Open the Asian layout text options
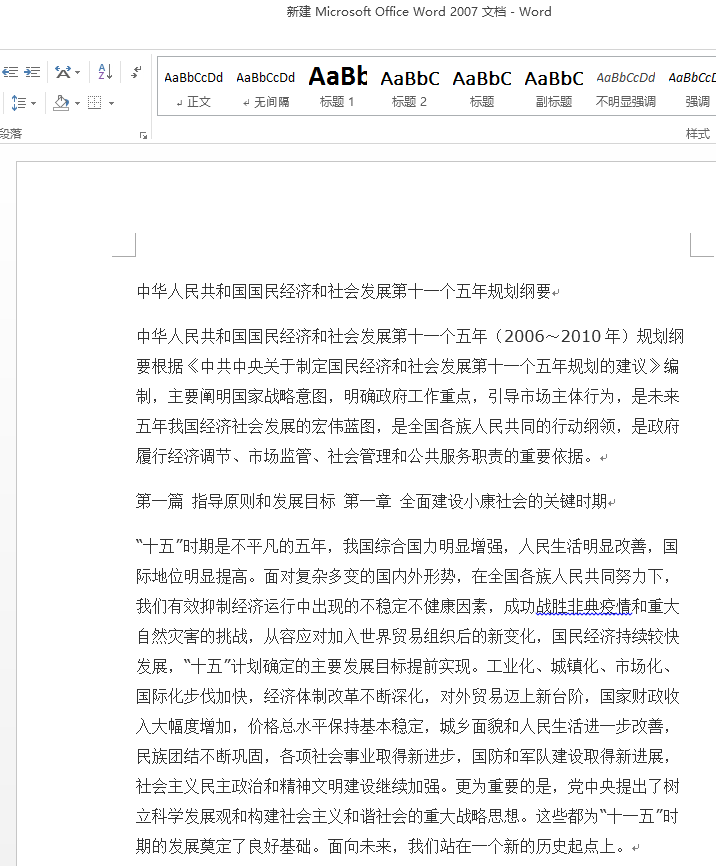 [63, 72]
